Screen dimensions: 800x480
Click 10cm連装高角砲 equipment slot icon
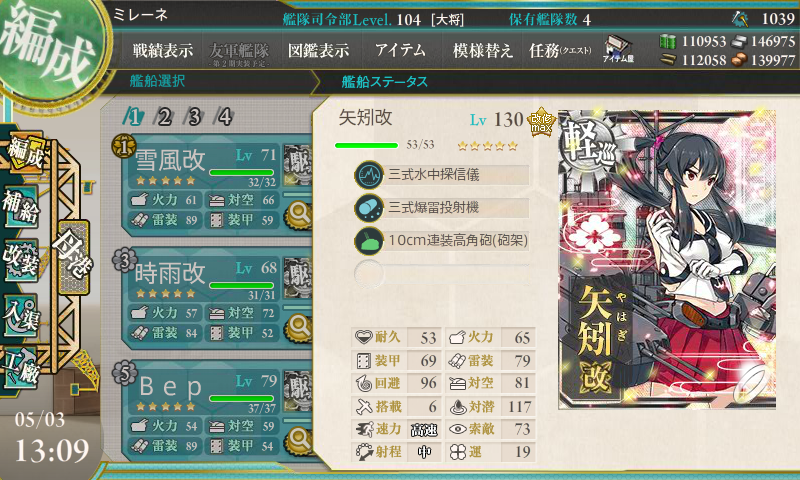coord(369,240)
